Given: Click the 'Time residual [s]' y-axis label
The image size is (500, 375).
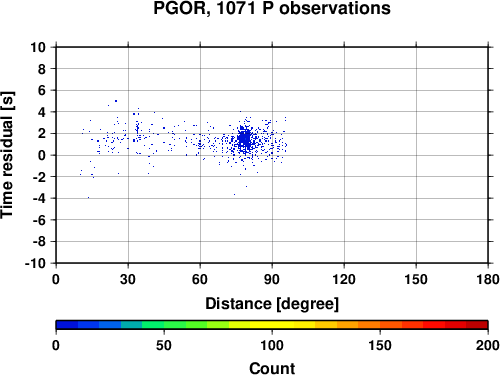Looking at the screenshot, I should pyautogui.click(x=7, y=155).
